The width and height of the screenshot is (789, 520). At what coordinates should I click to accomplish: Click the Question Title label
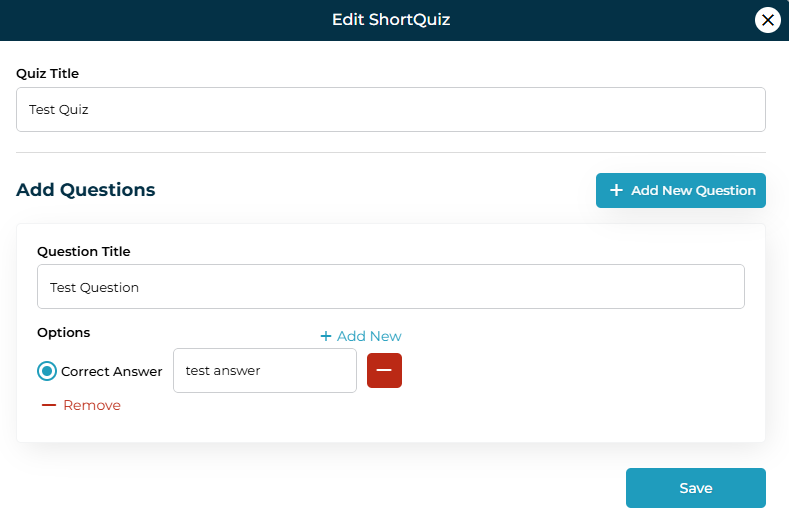pos(83,251)
